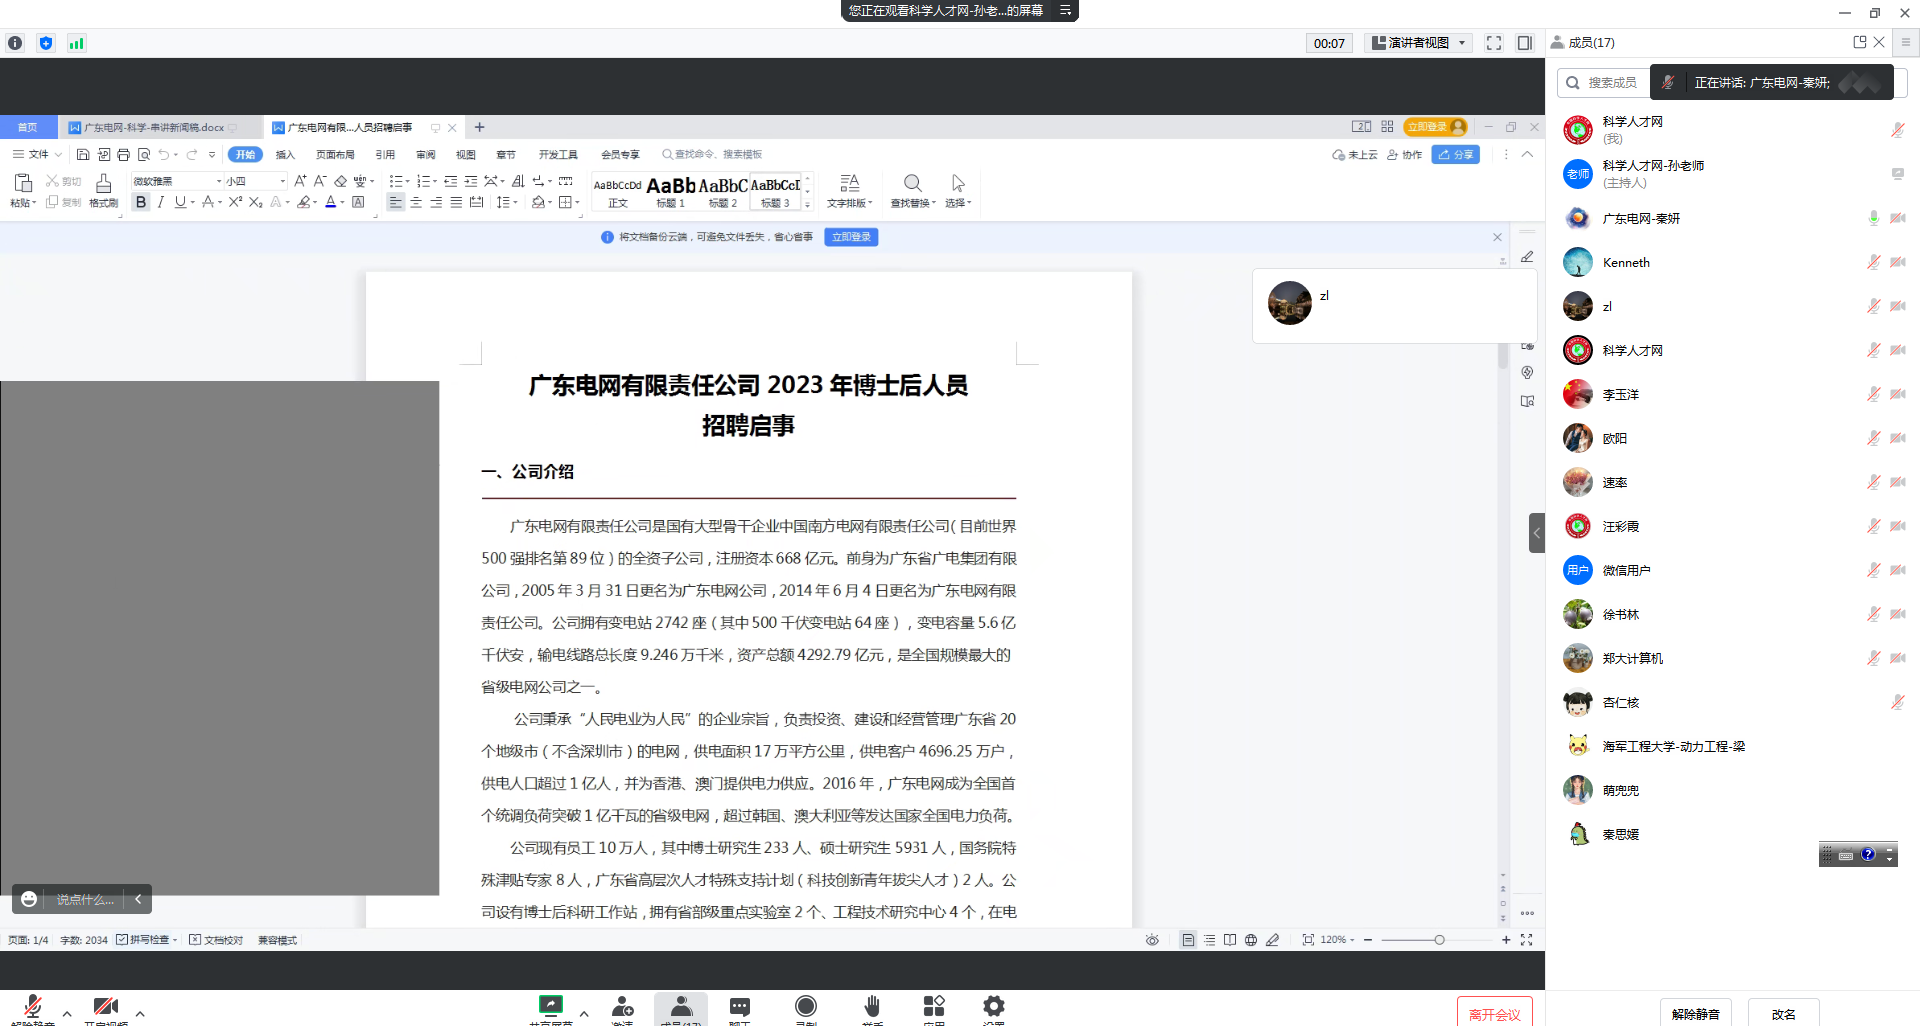
Task: Click the 立即登录 button in blue banner
Action: [851, 237]
